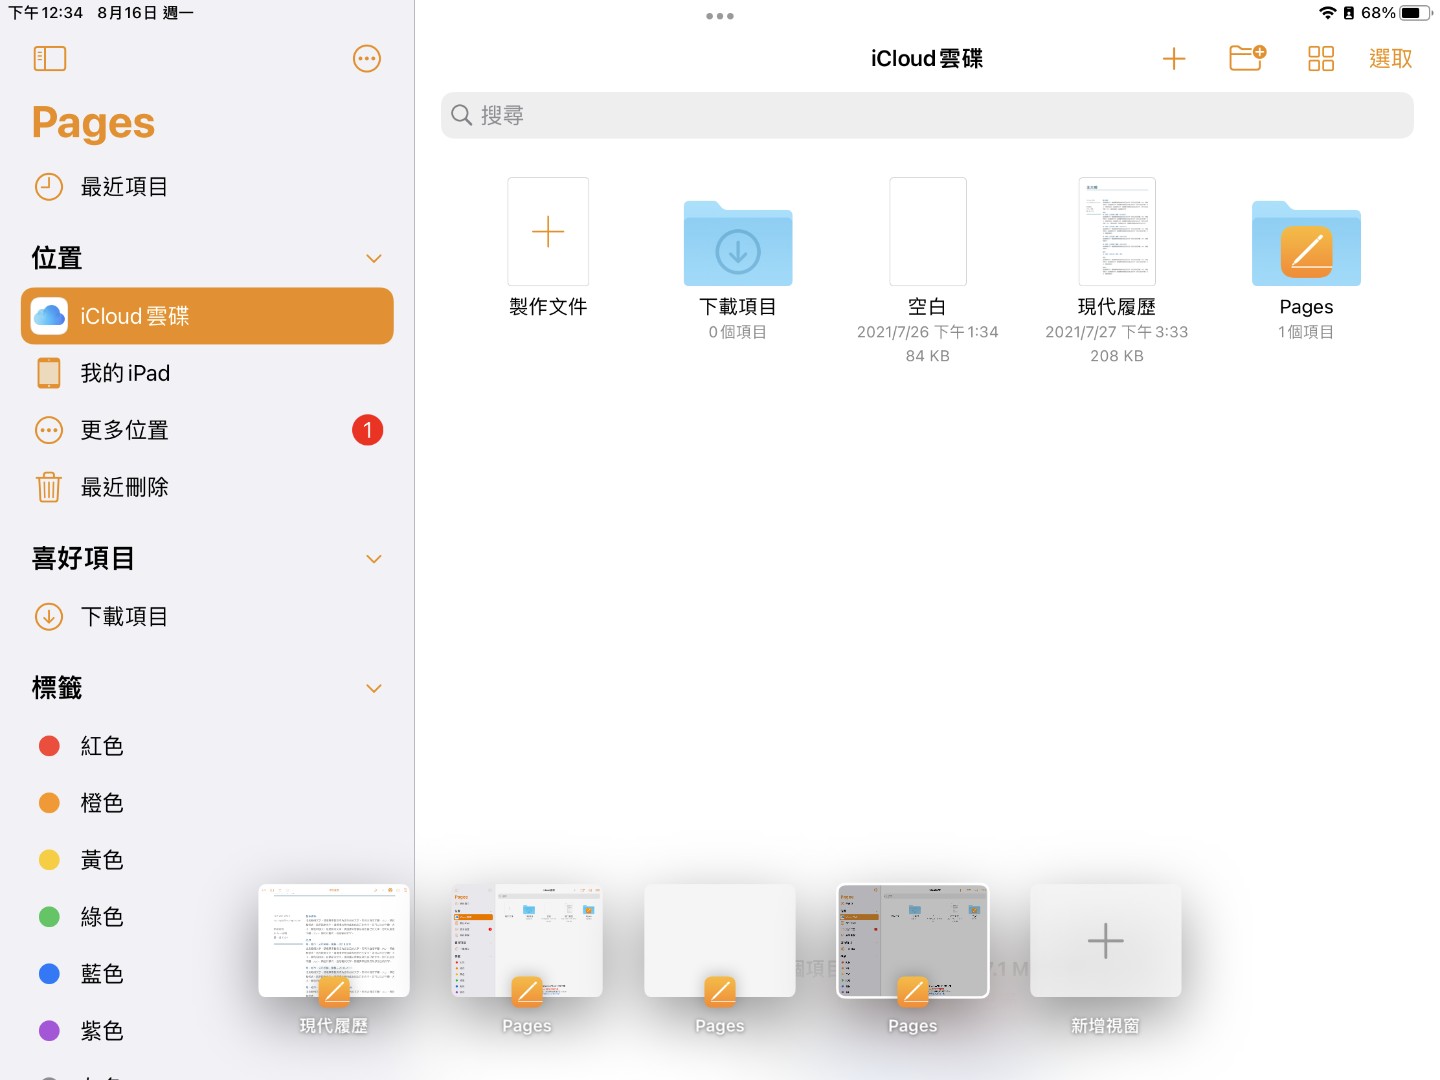Open the 下載項目 folder in iCloud
1440x1080 pixels.
[x=738, y=245]
